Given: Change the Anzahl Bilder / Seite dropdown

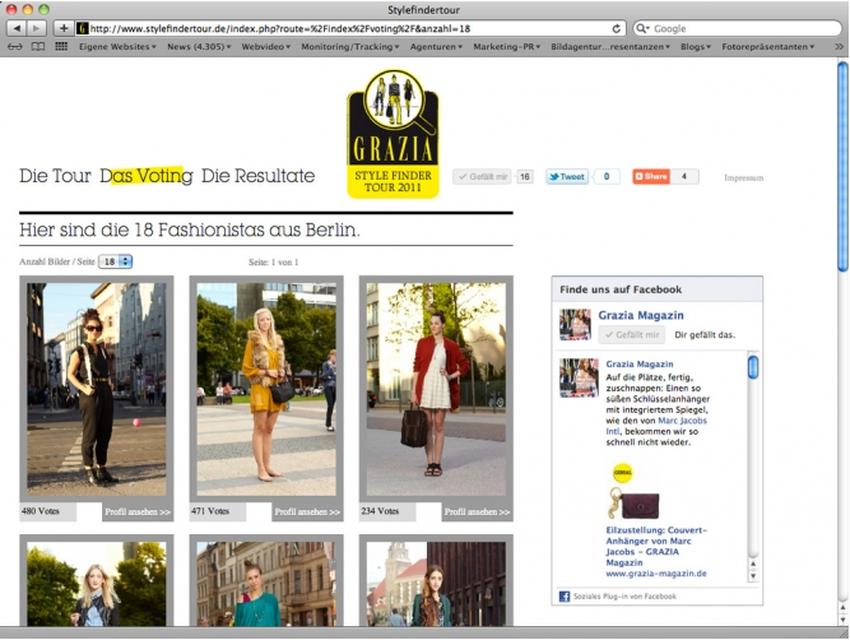Looking at the screenshot, I should (115, 262).
